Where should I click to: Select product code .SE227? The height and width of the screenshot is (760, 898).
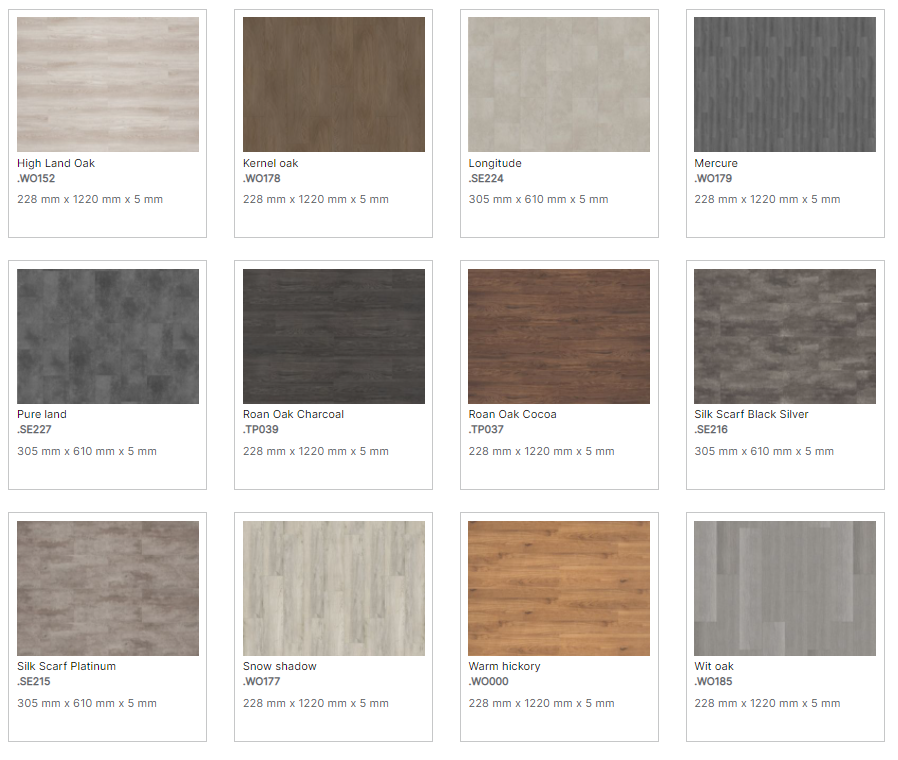[x=34, y=429]
